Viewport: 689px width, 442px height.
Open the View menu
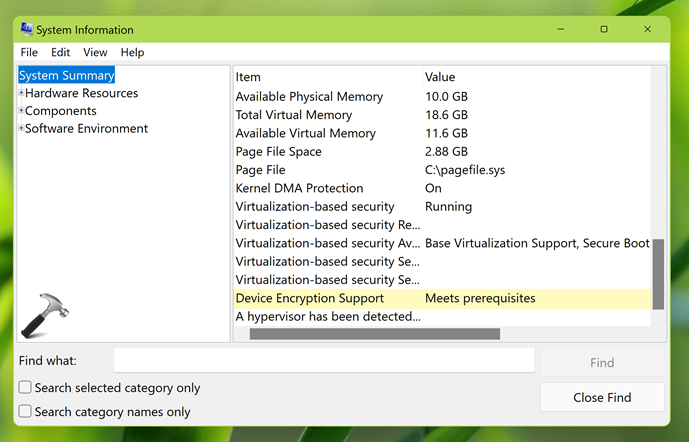coord(95,52)
